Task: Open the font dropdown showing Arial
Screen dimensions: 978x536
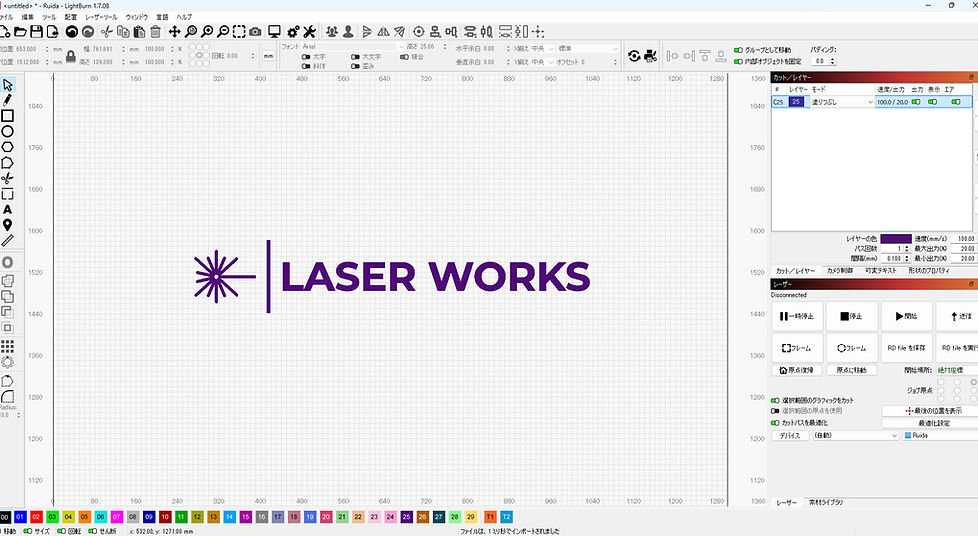Action: point(354,47)
